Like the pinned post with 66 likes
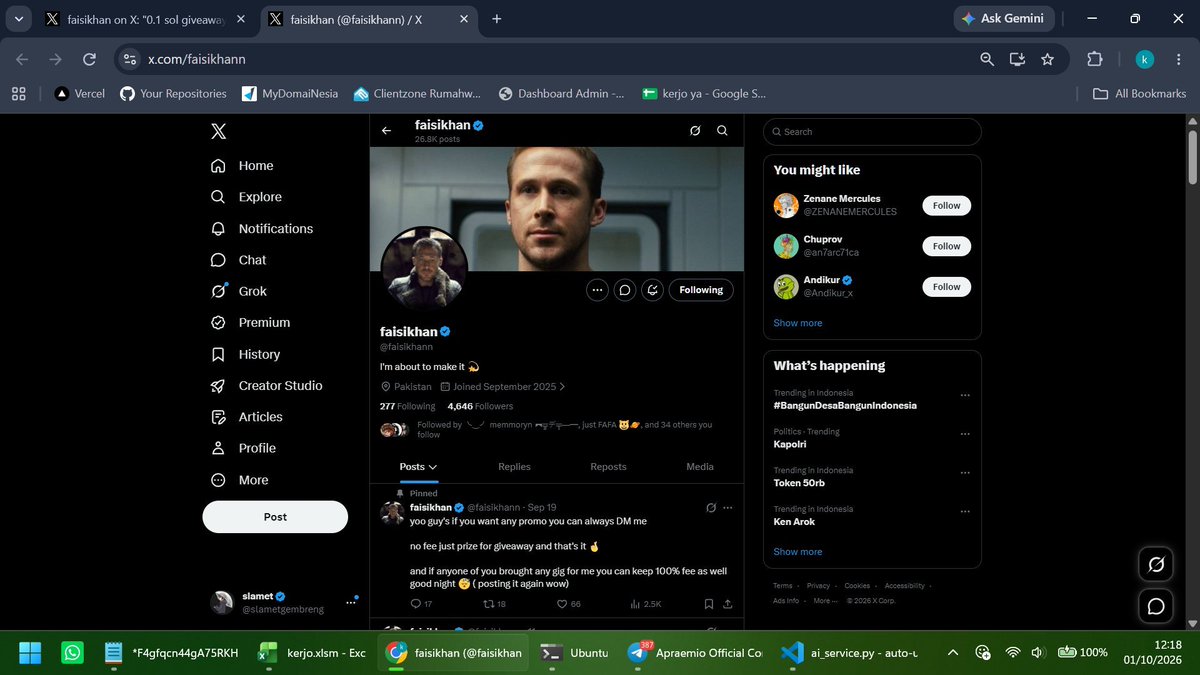This screenshot has width=1200, height=675. (x=568, y=604)
